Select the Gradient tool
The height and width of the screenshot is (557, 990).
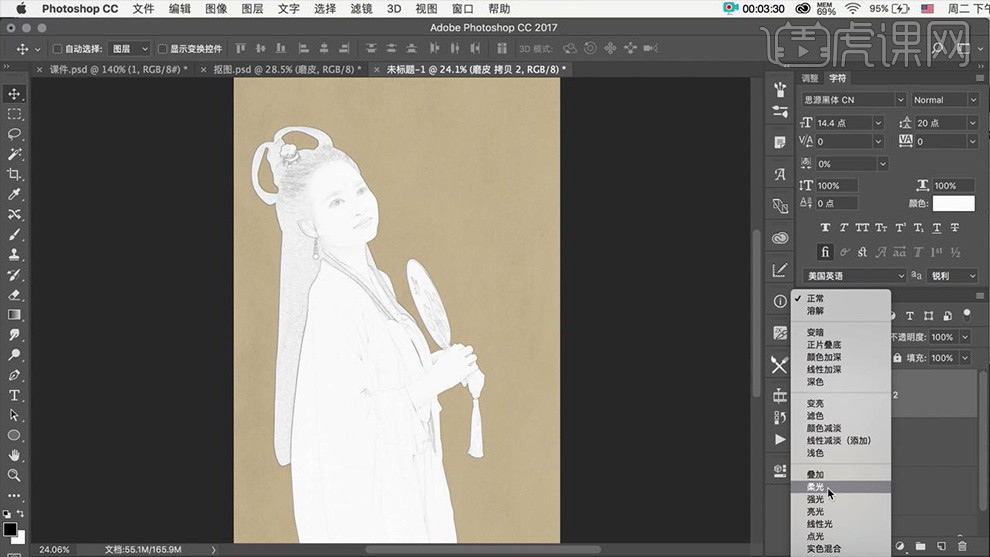tap(14, 314)
